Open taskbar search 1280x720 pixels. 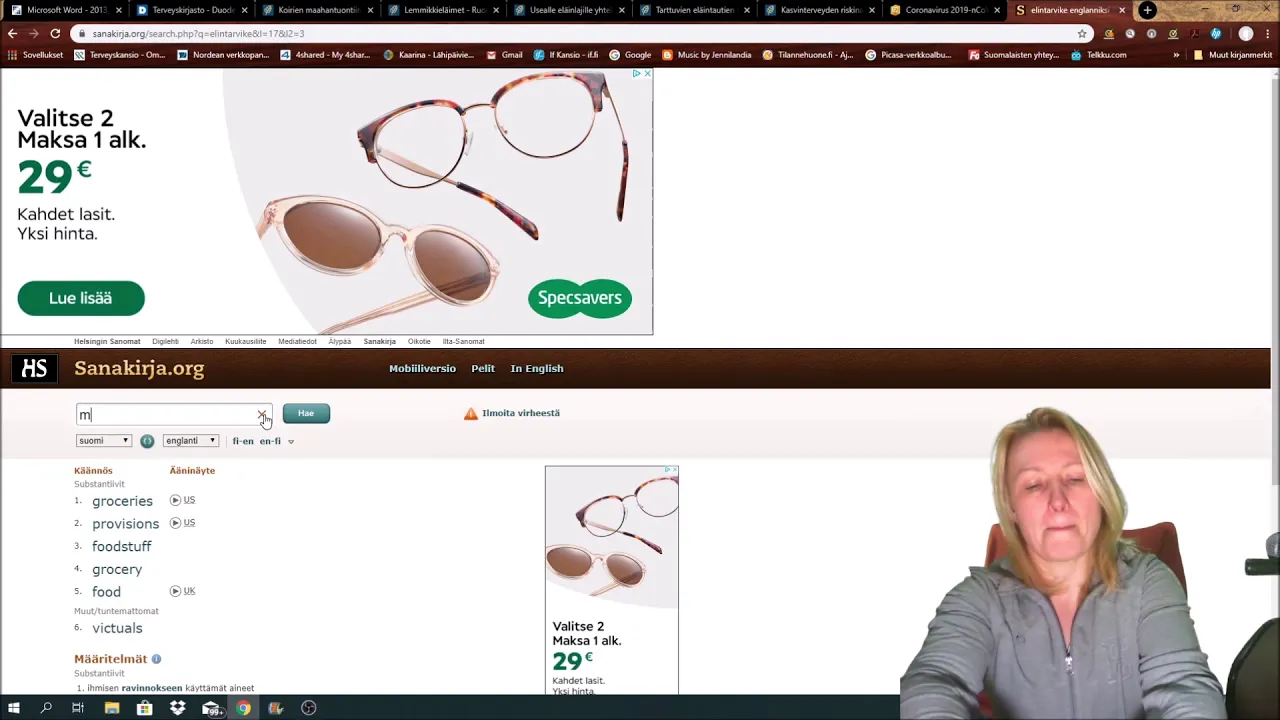[46, 708]
